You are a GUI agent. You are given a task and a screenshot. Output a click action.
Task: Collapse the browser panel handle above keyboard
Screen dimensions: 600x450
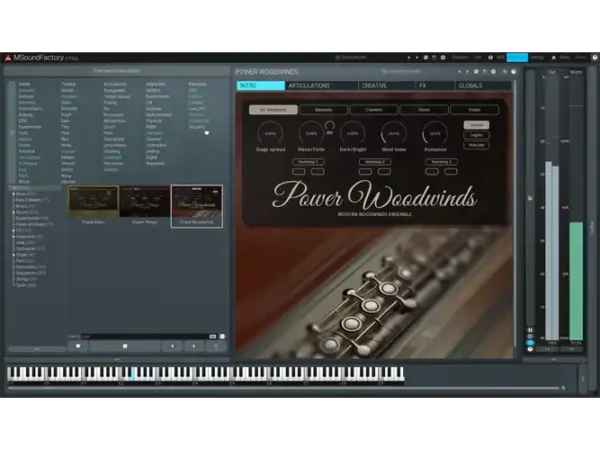[x=117, y=359]
